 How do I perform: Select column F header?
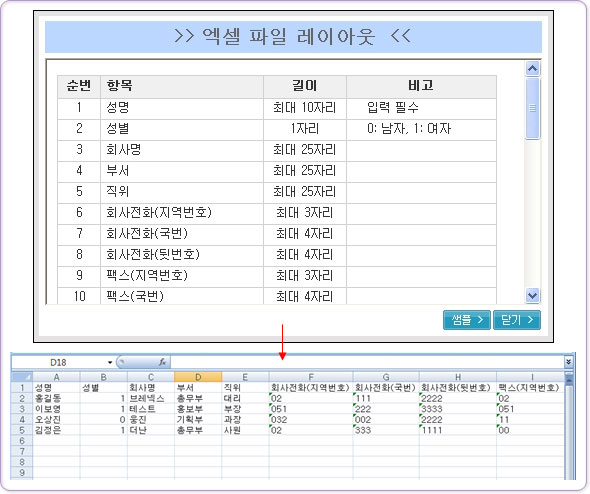point(311,377)
